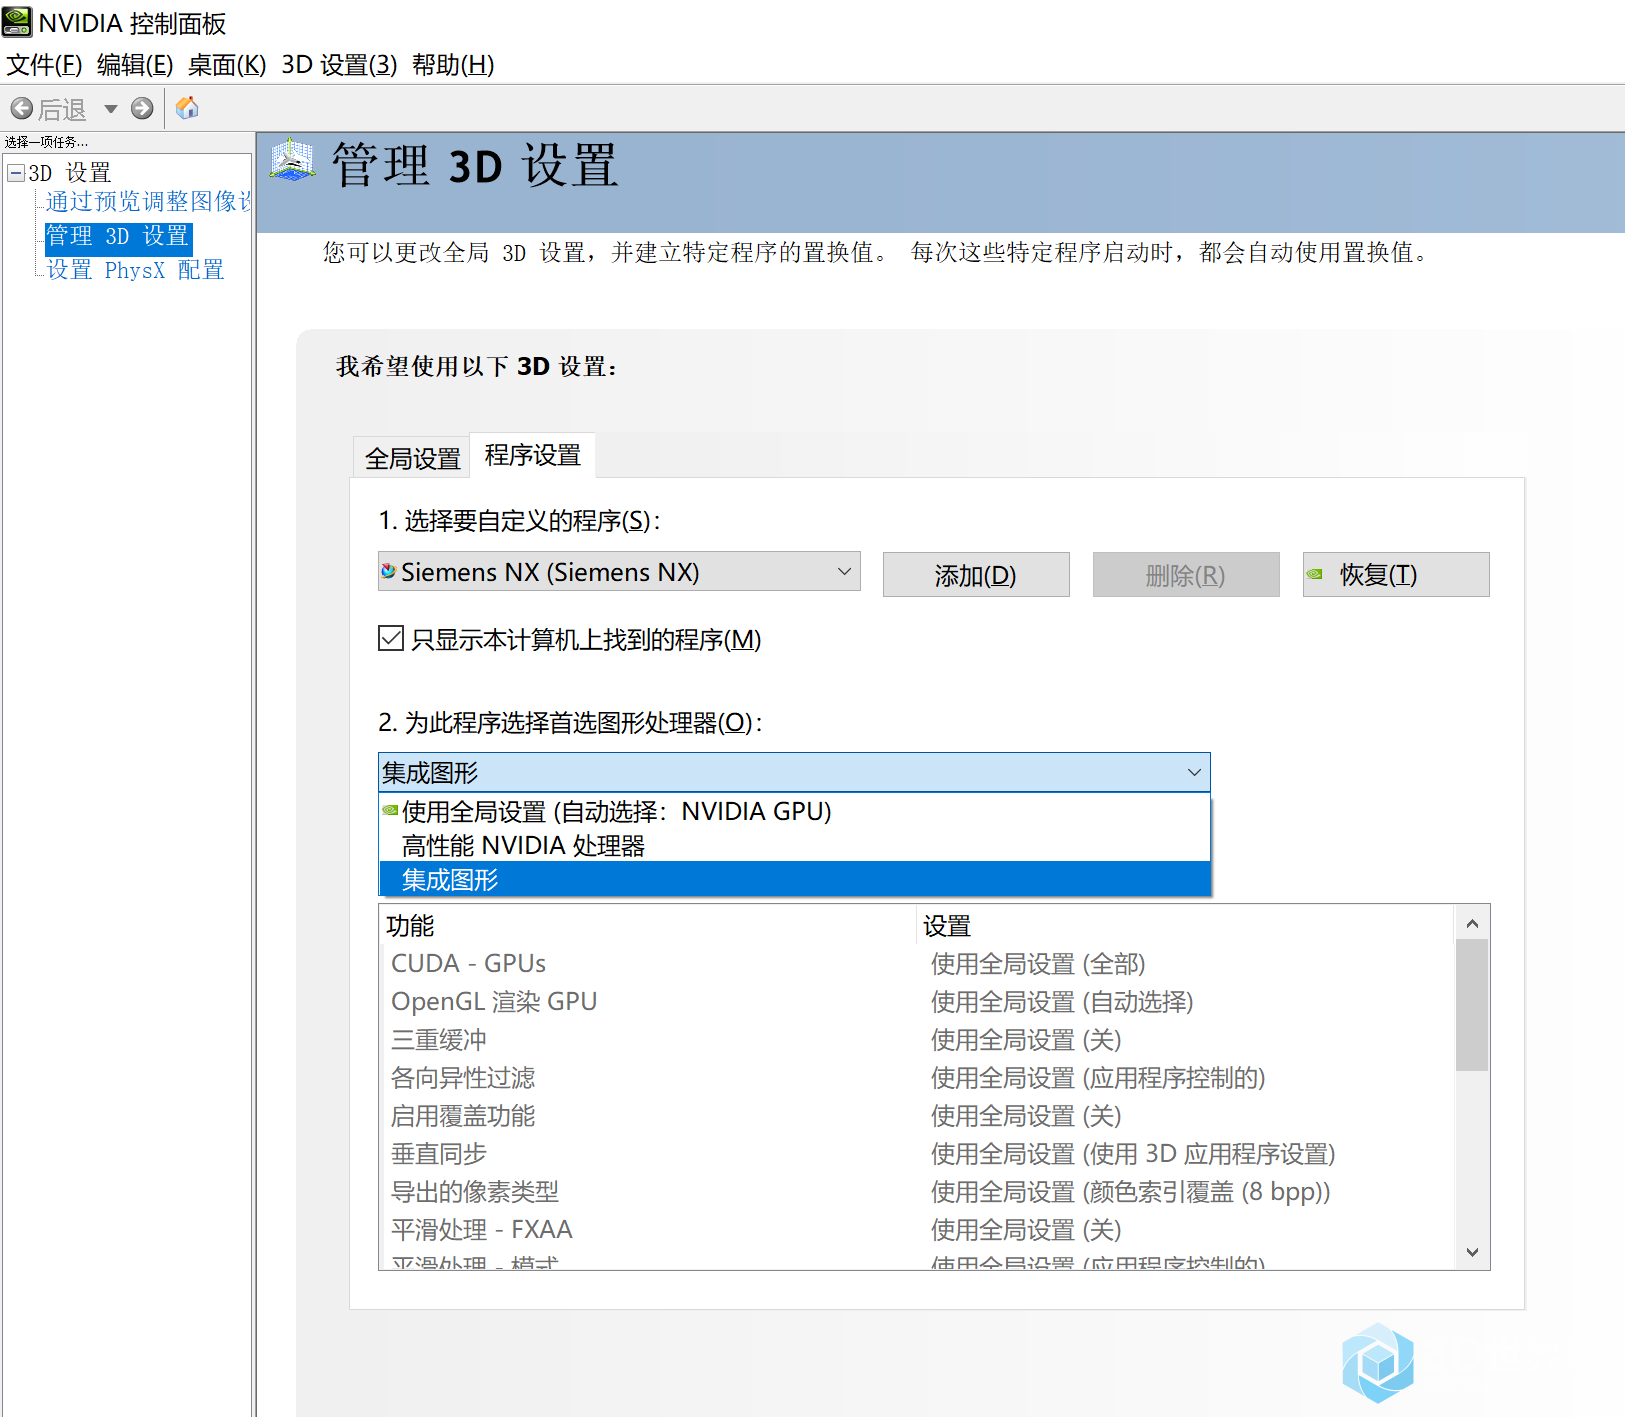Click 垂直同步 value 使用全局设置 (使用 3D 应用程序设置)
This screenshot has height=1417, width=1625.
coord(1133,1153)
